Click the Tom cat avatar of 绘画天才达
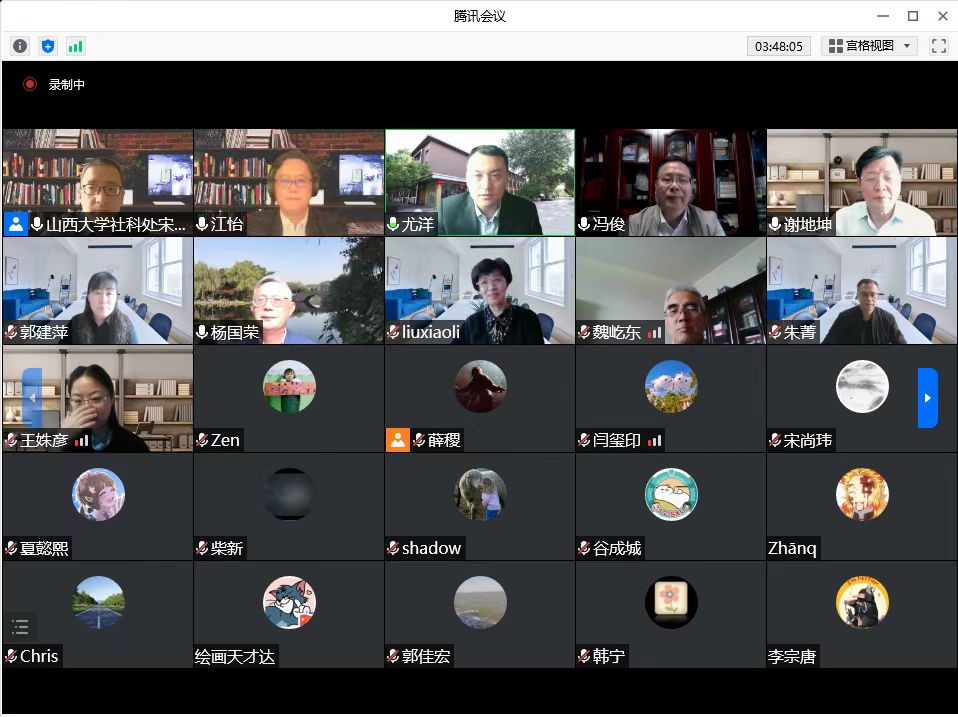The image size is (958, 717). tap(289, 602)
